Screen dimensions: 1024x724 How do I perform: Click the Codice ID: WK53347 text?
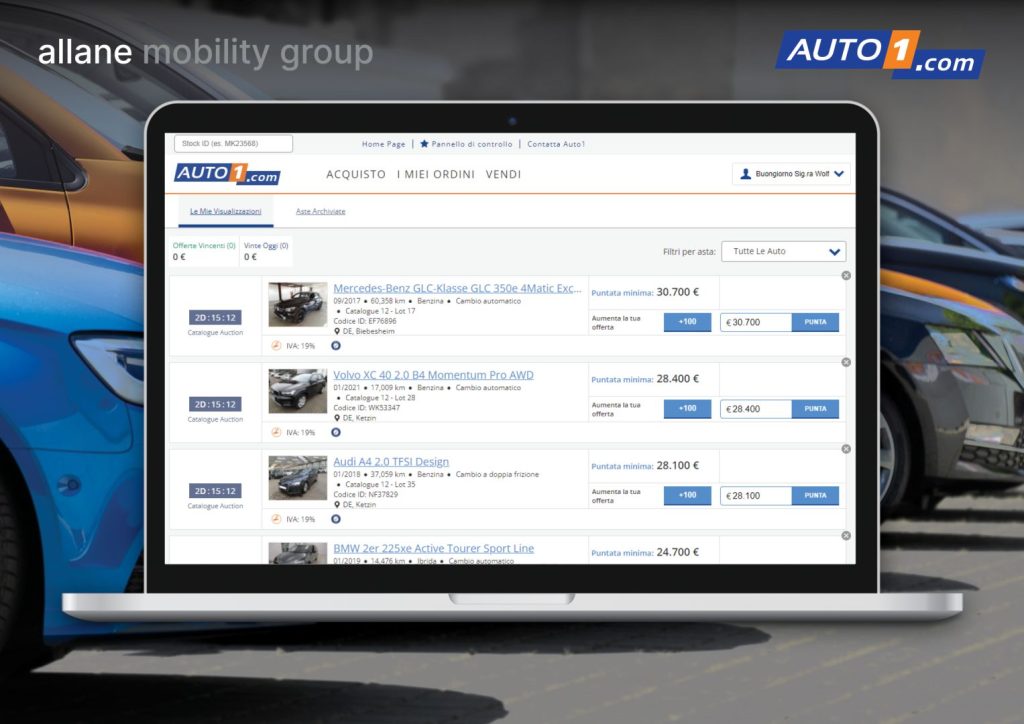(x=366, y=408)
